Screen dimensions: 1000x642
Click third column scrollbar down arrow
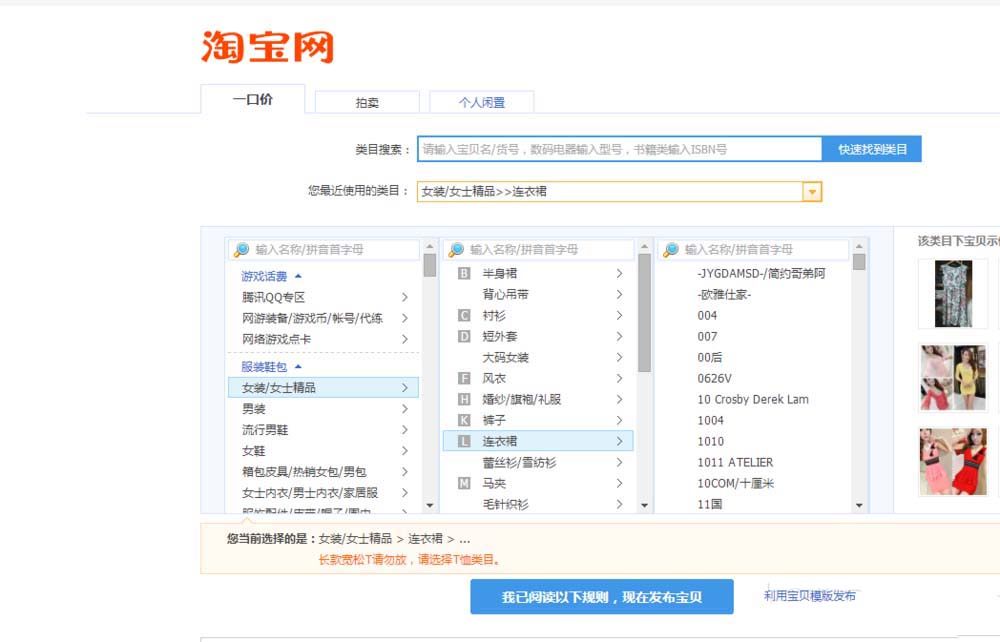click(859, 506)
